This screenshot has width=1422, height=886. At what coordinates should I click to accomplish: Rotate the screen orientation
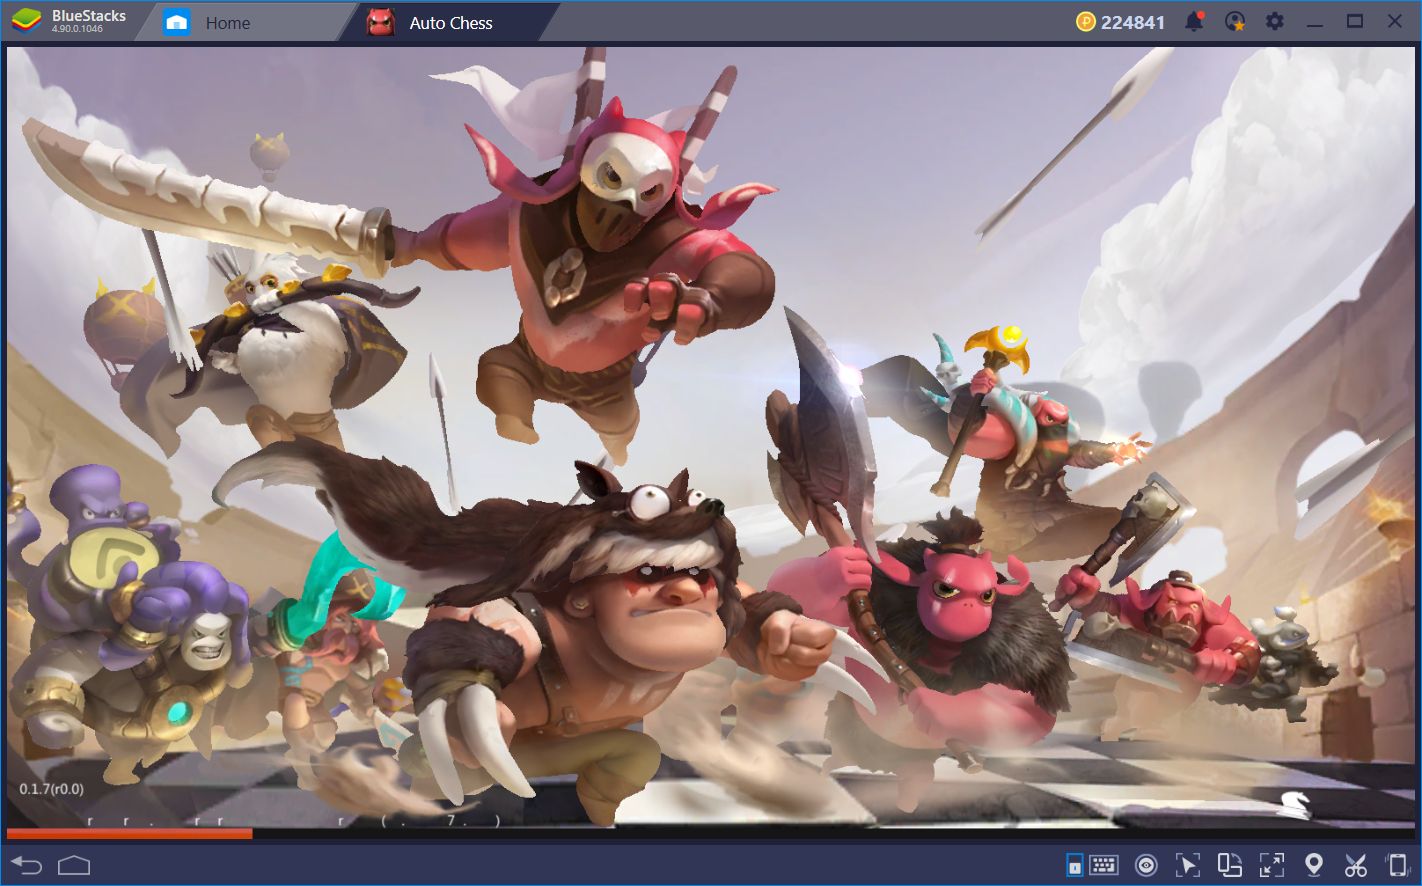pyautogui.click(x=1229, y=865)
